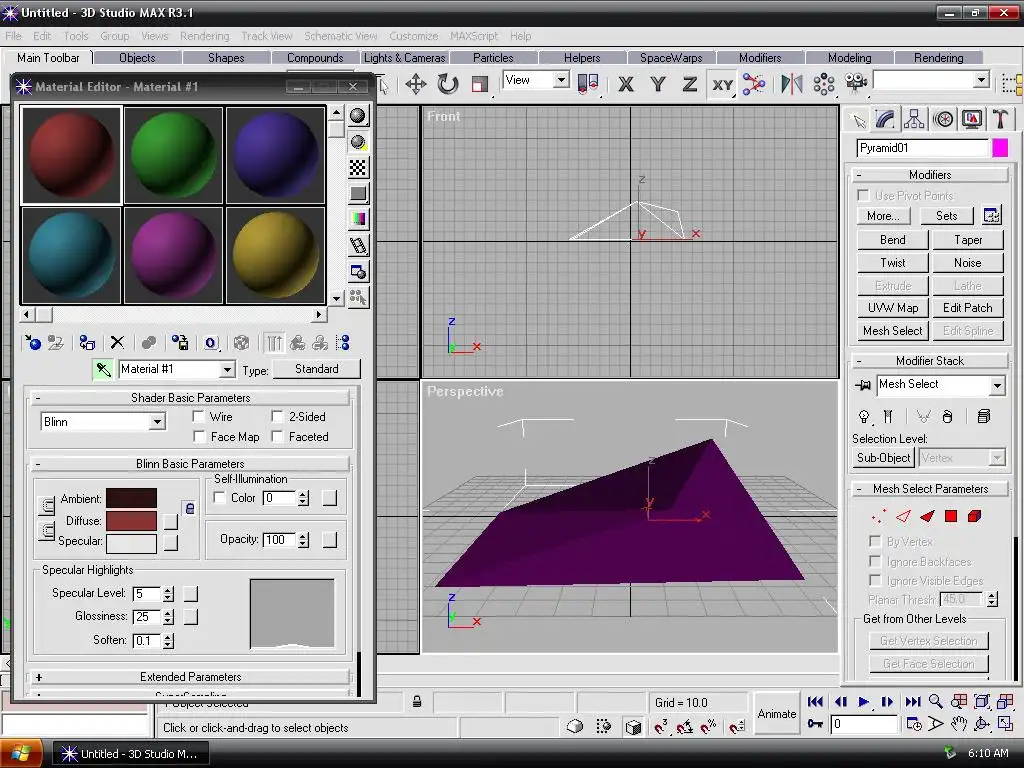This screenshot has height=768, width=1024.
Task: Enable the Face Map checkbox
Action: click(199, 437)
